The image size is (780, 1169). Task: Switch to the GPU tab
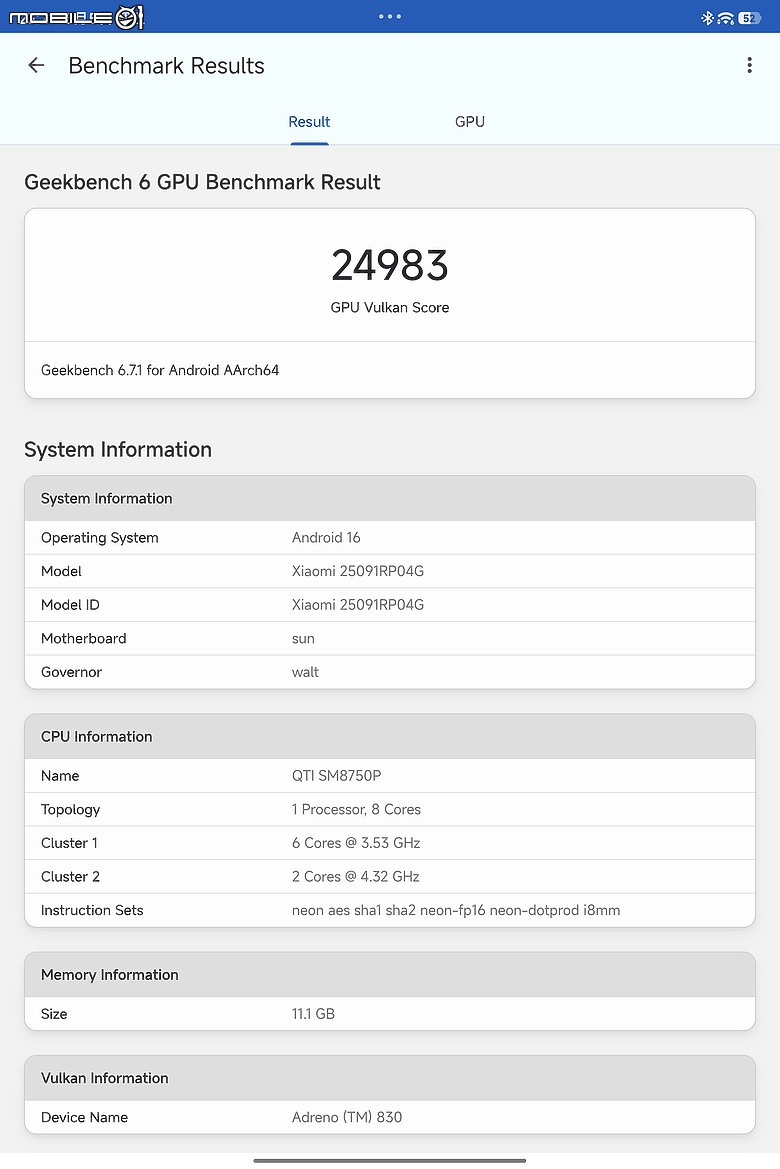pyautogui.click(x=470, y=122)
